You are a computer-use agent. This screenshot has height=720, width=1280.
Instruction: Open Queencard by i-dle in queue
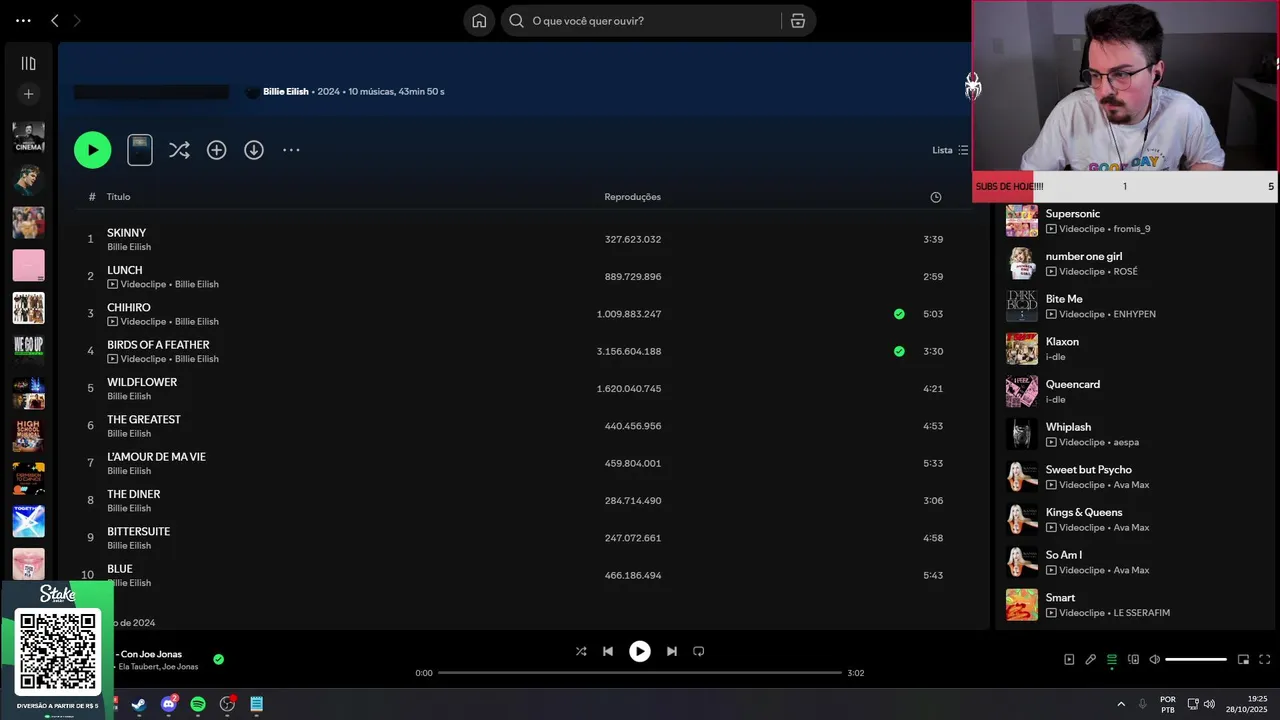(1073, 384)
